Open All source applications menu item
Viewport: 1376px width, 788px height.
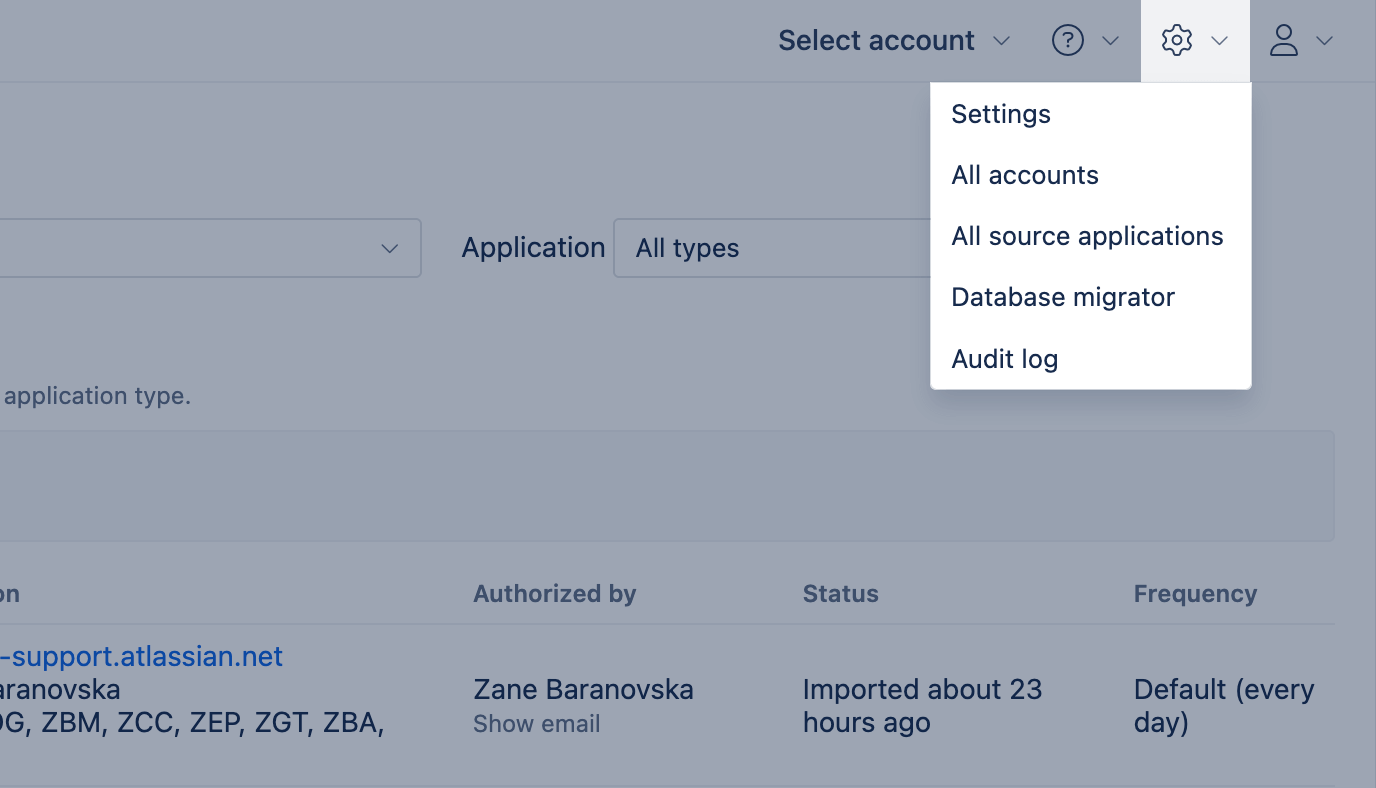[1087, 236]
